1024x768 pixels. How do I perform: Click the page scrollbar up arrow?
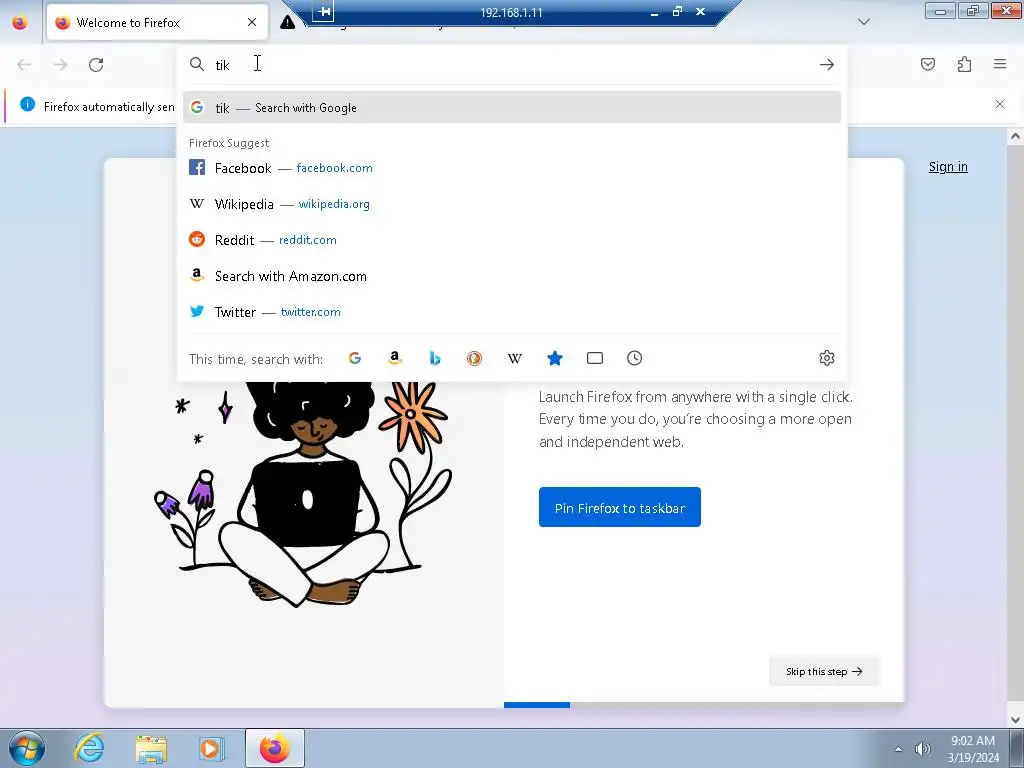1015,136
